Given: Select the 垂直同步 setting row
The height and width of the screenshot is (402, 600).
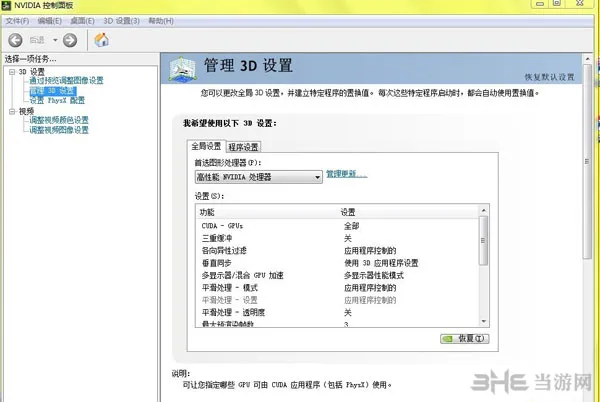Looking at the screenshot, I should coord(338,263).
